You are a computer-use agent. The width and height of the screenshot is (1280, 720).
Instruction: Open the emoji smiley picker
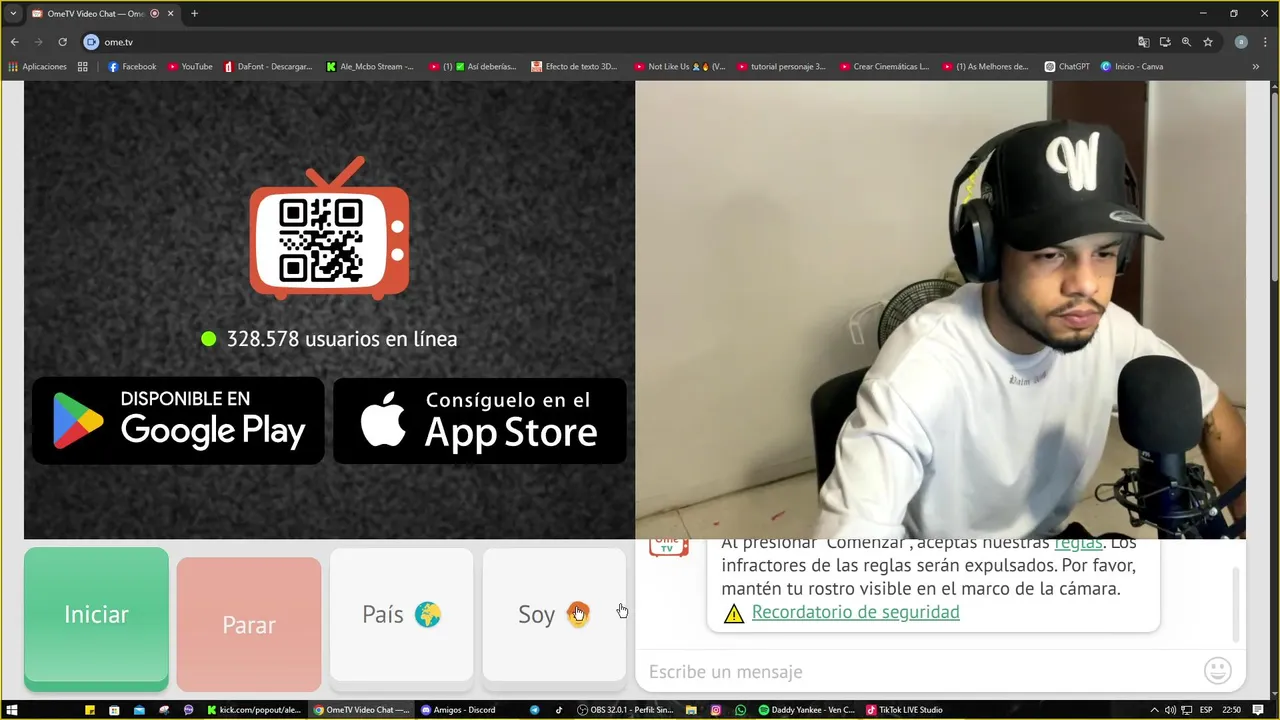[1217, 671]
